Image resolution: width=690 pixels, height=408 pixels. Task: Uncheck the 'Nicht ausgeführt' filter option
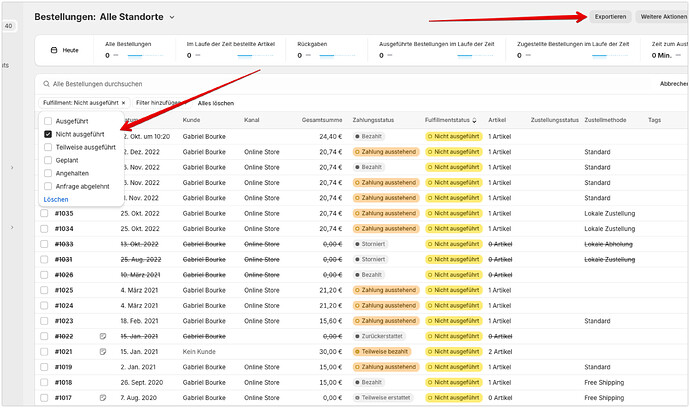click(48, 134)
